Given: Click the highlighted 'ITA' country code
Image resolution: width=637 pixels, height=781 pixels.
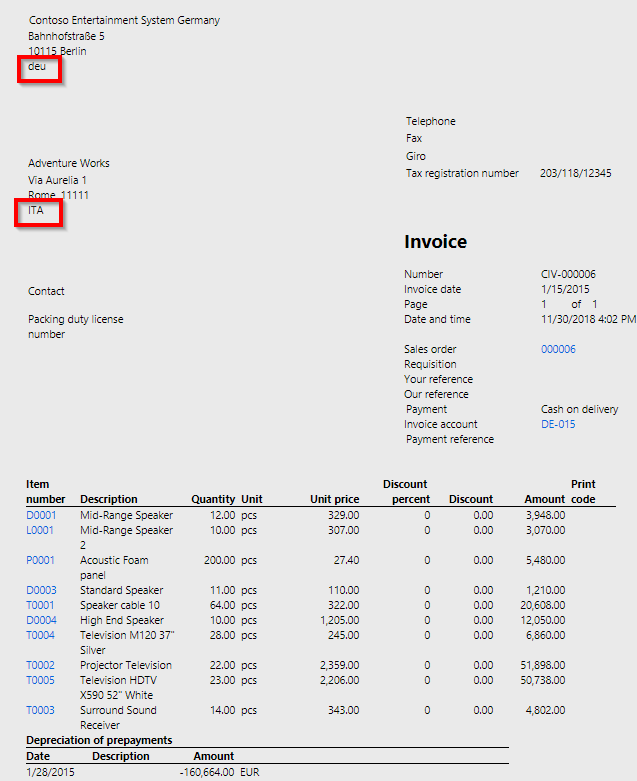Looking at the screenshot, I should click(x=36, y=211).
